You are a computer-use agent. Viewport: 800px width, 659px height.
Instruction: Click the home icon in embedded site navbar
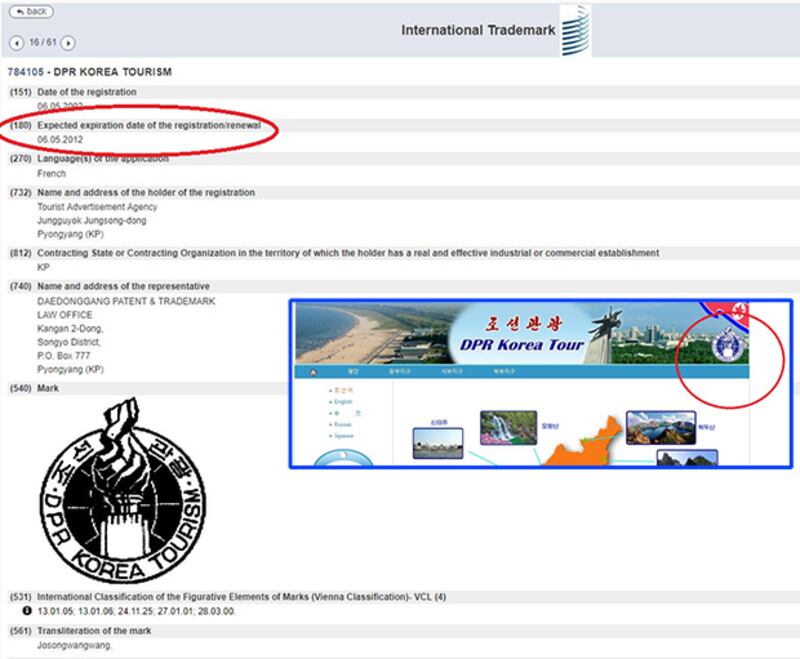(313, 372)
